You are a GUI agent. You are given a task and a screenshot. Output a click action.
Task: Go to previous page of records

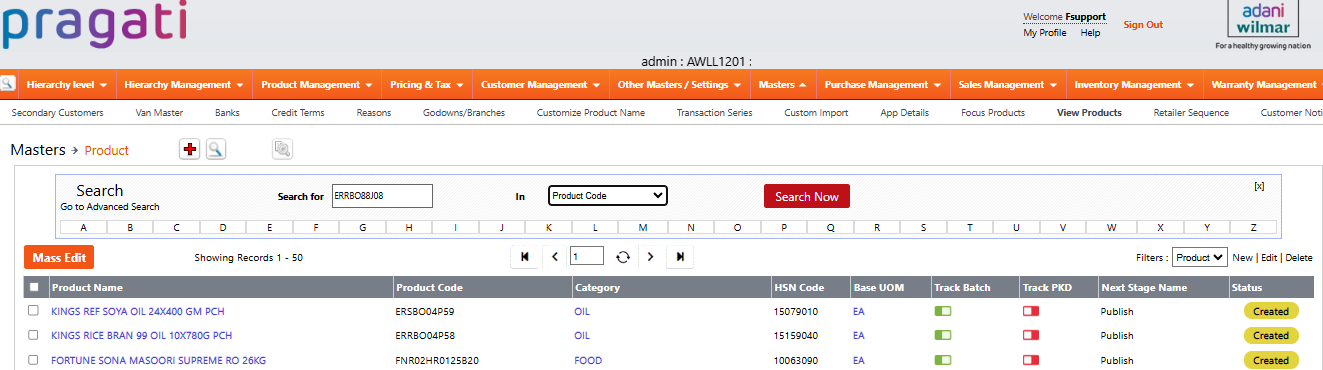555,257
